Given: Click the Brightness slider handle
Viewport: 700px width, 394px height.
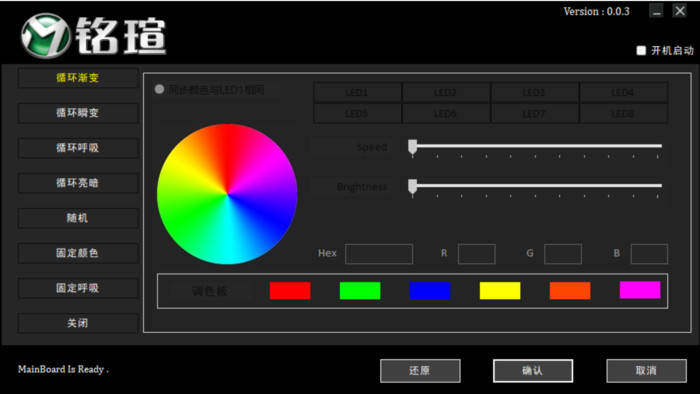Looking at the screenshot, I should tap(412, 186).
